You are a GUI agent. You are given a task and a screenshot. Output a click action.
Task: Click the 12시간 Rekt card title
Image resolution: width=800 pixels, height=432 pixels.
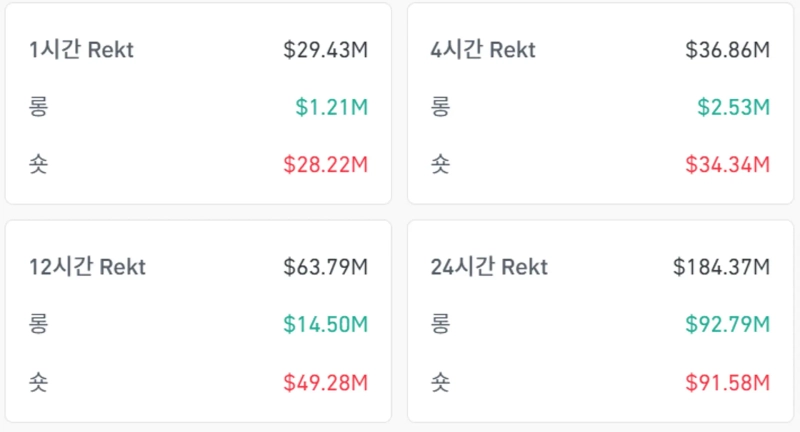(x=87, y=267)
